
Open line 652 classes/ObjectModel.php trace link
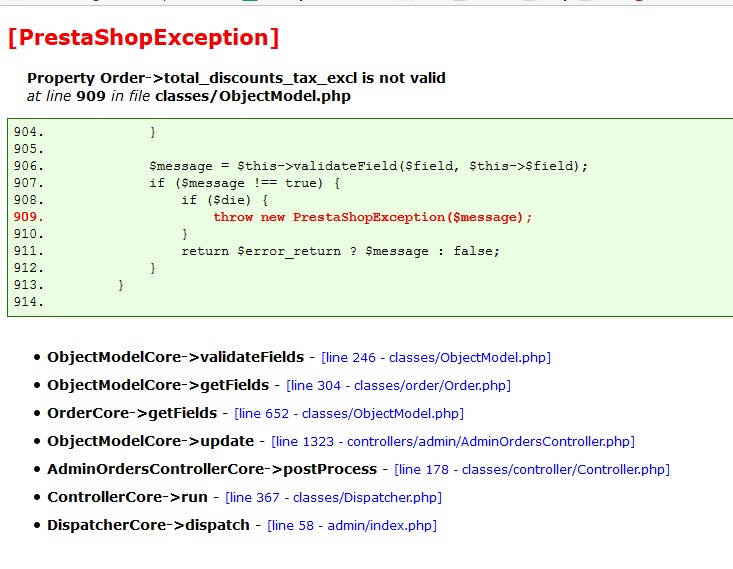point(349,414)
